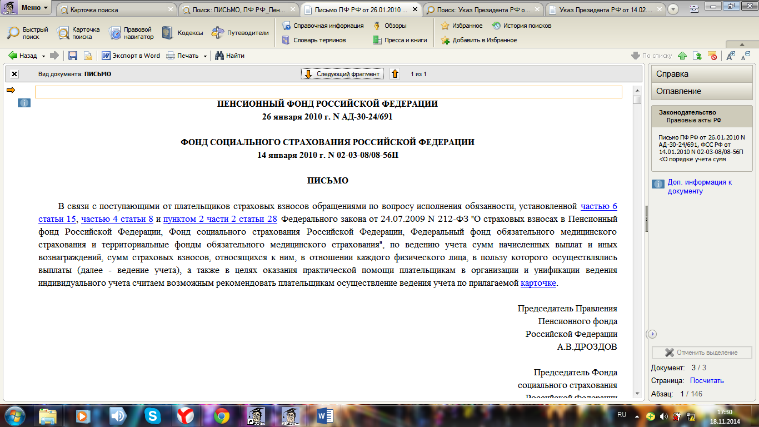
Task: Open Google Chrome from the taskbar
Action: [x=222, y=416]
